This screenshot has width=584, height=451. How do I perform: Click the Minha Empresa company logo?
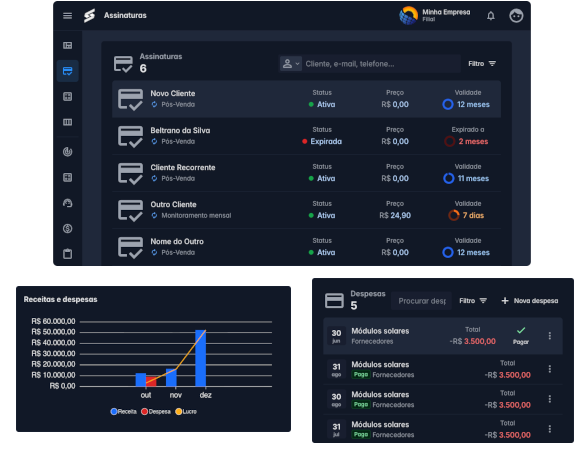click(x=408, y=16)
